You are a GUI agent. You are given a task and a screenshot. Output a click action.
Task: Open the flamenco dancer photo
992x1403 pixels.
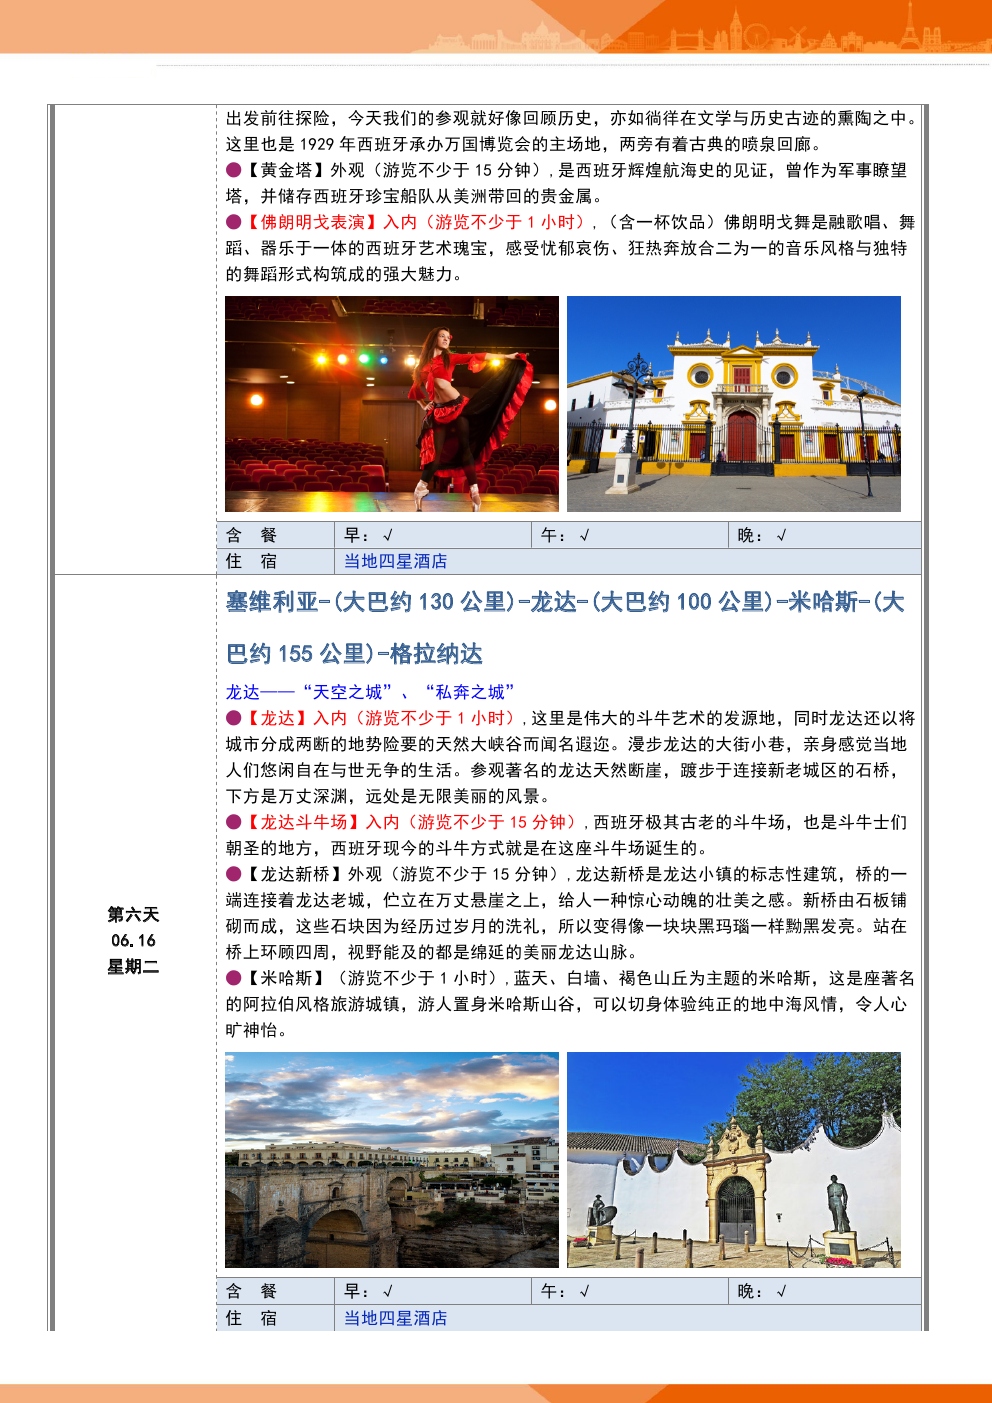coord(392,404)
